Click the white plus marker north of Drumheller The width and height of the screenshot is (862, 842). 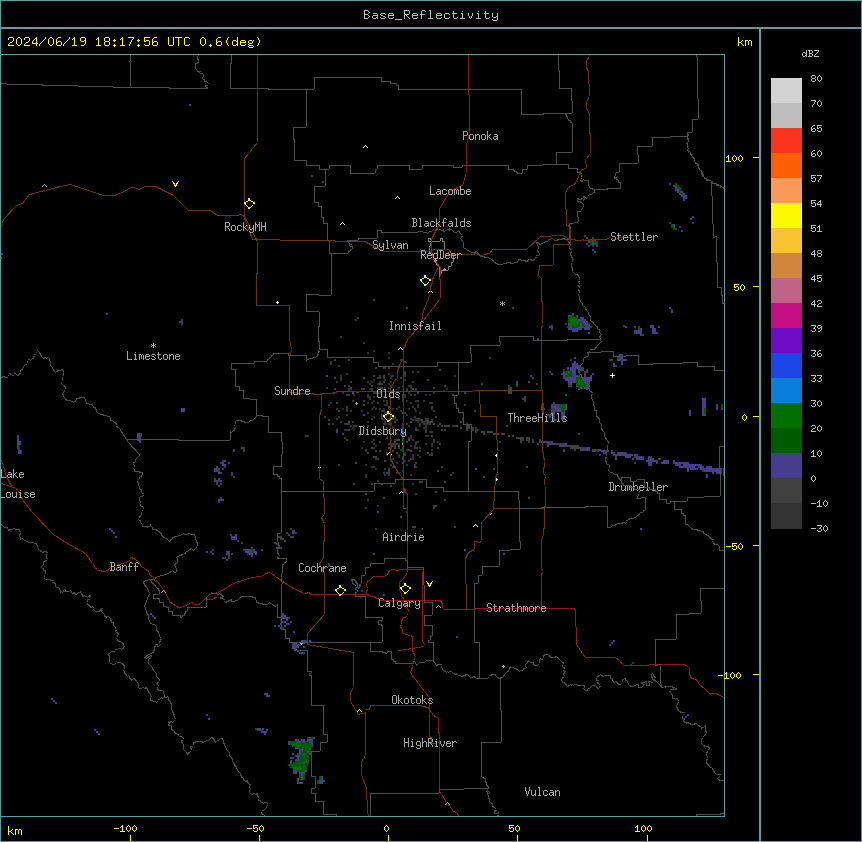[x=612, y=375]
